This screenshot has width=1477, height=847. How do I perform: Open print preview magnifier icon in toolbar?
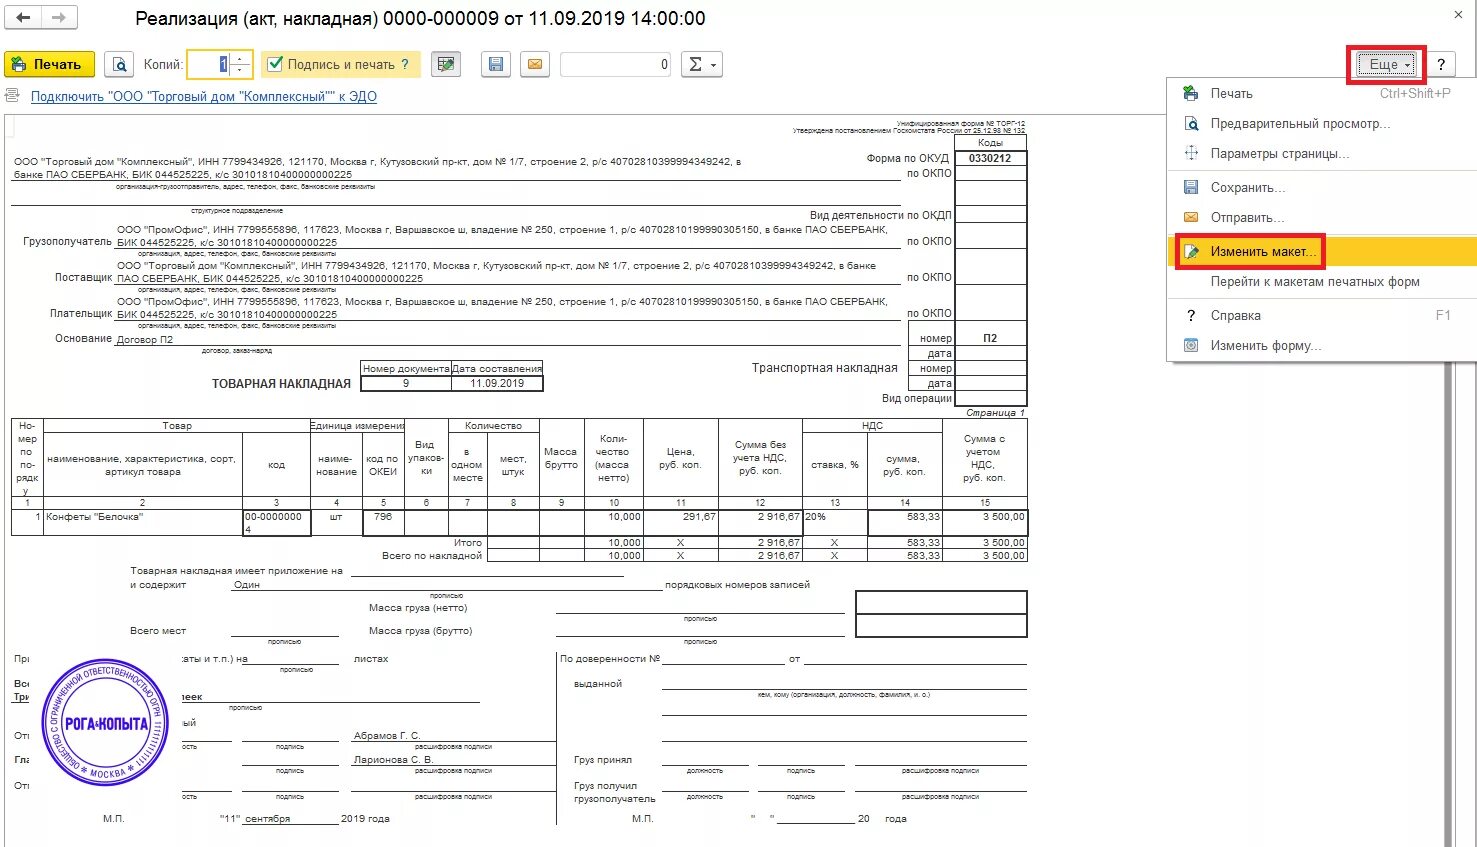point(119,64)
